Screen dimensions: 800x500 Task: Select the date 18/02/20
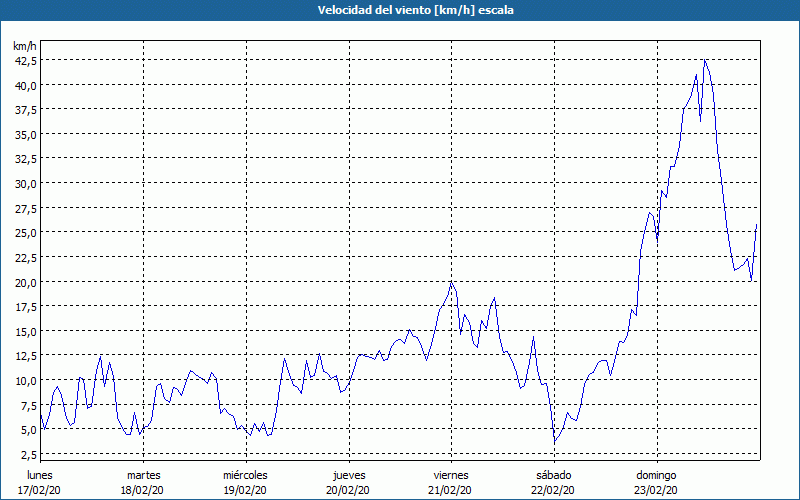click(x=142, y=490)
